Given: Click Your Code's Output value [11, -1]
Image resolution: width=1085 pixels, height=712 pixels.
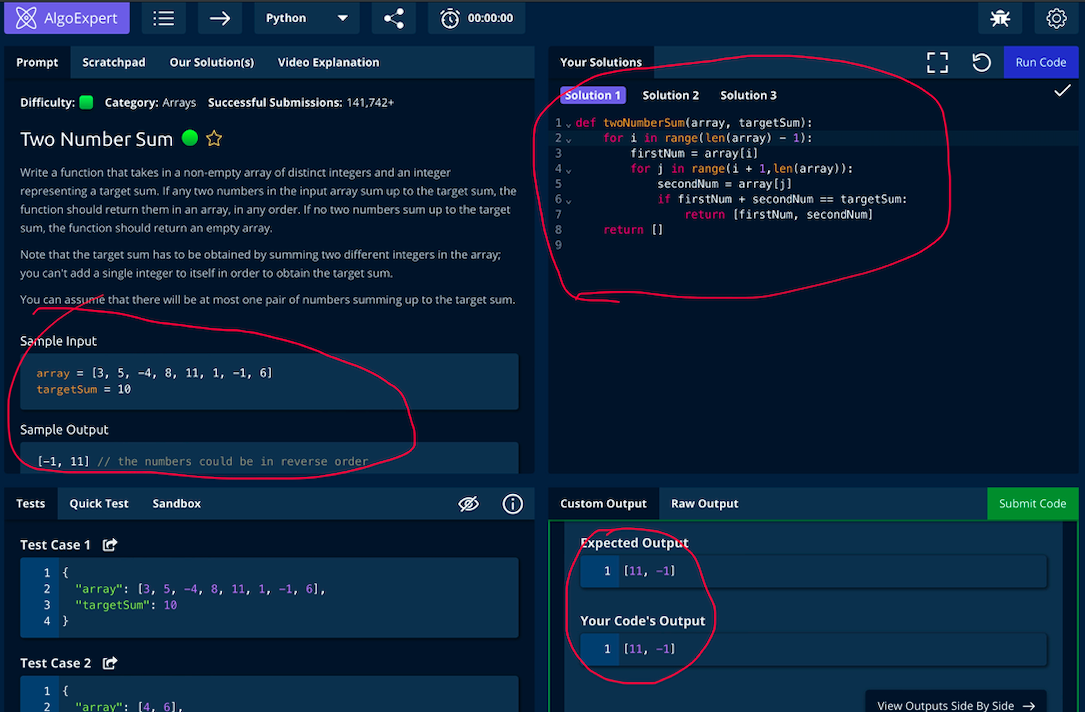Looking at the screenshot, I should (649, 649).
